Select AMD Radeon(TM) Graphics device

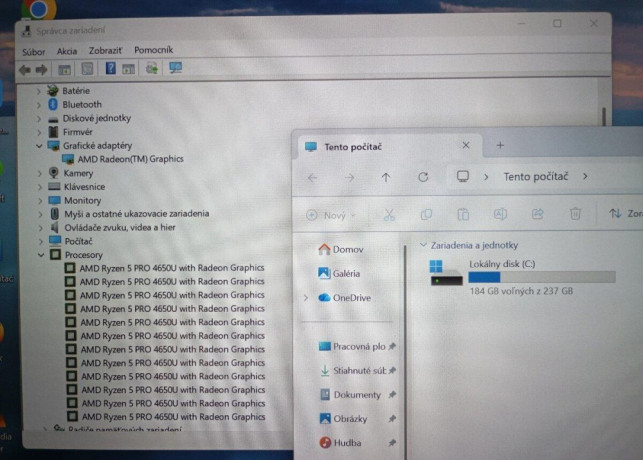point(130,159)
